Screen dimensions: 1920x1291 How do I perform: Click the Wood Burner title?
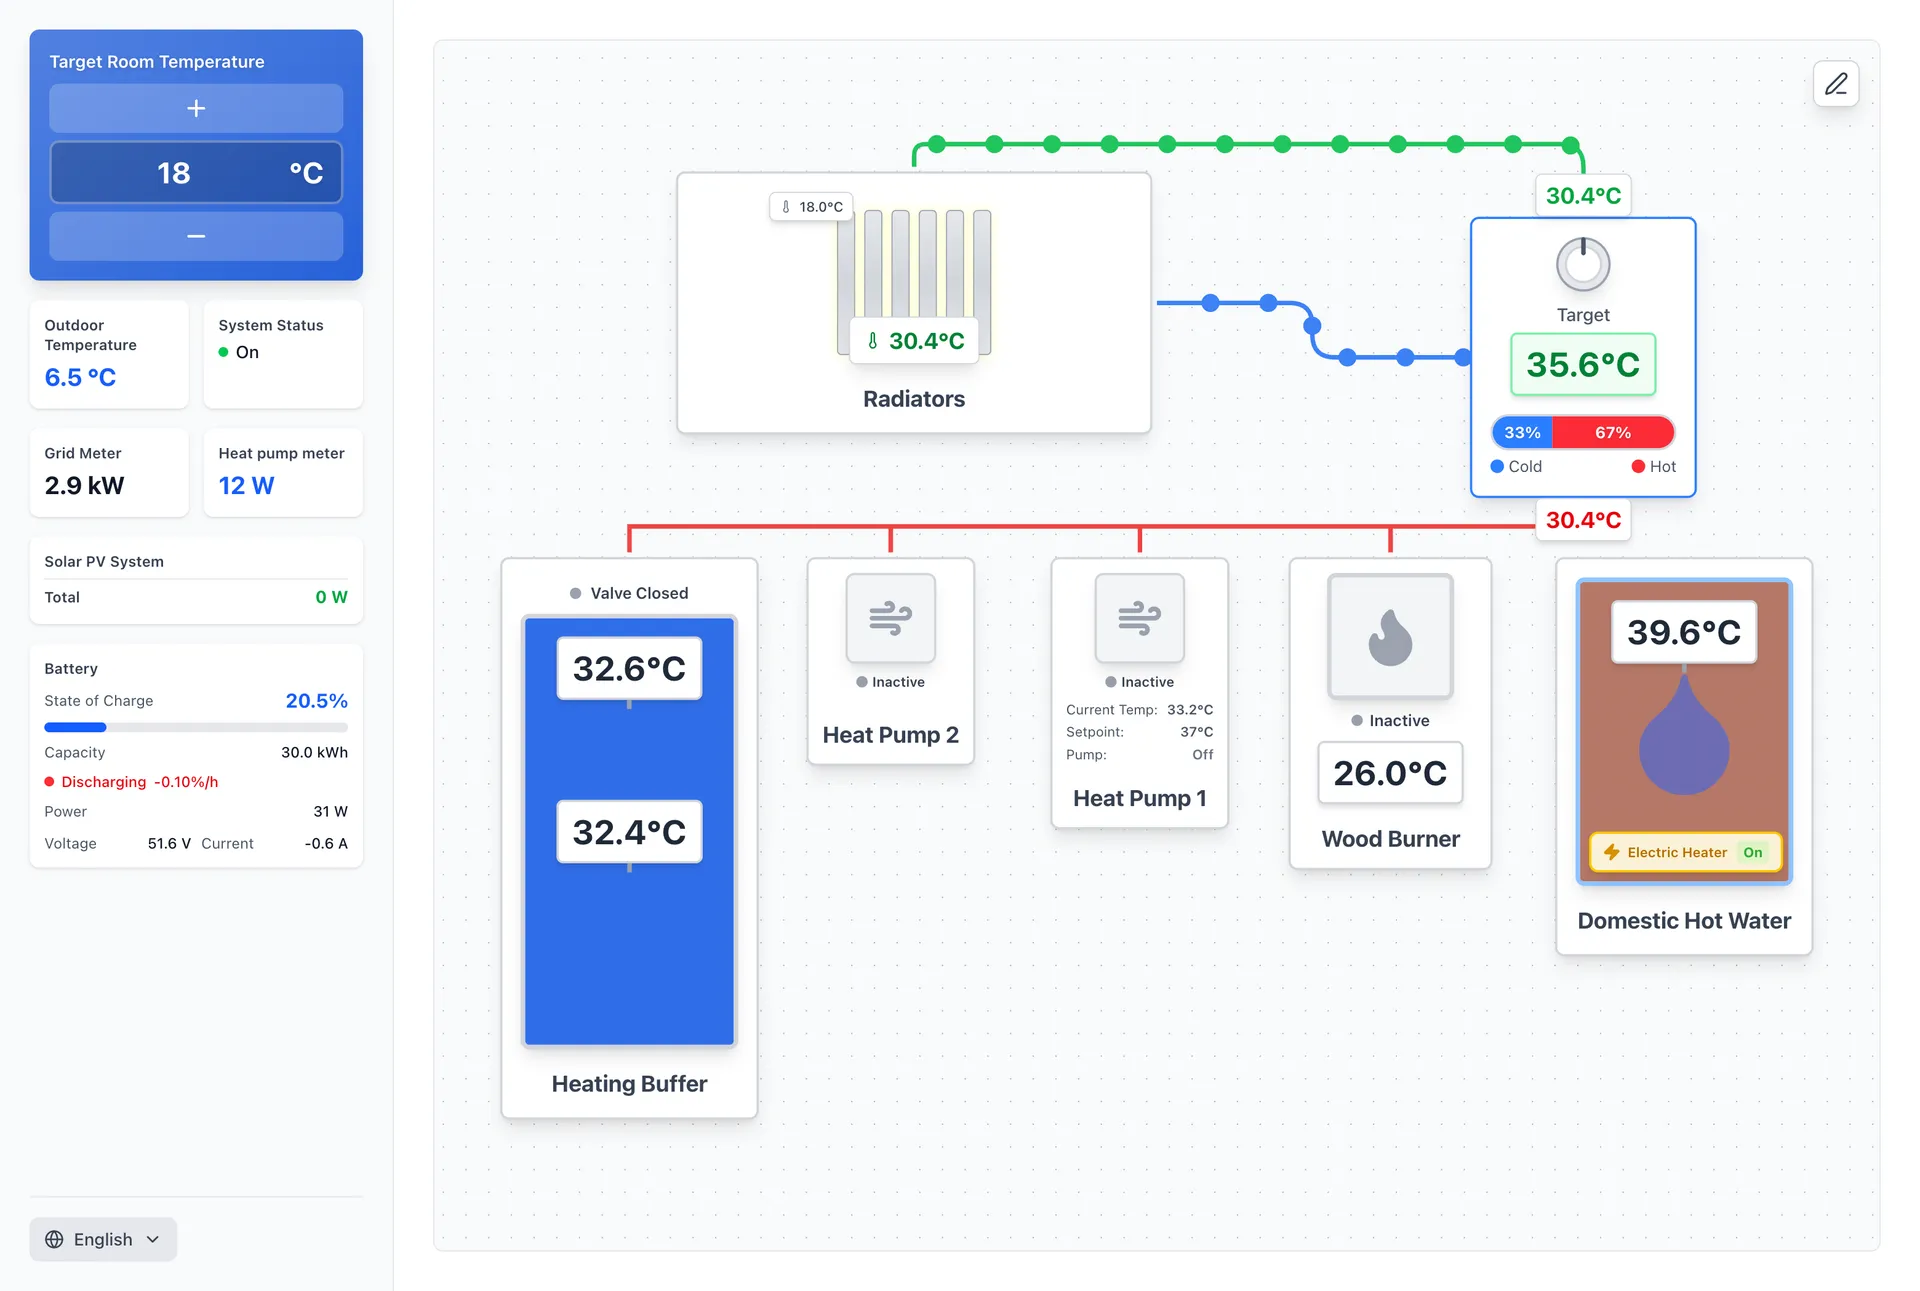tap(1390, 839)
